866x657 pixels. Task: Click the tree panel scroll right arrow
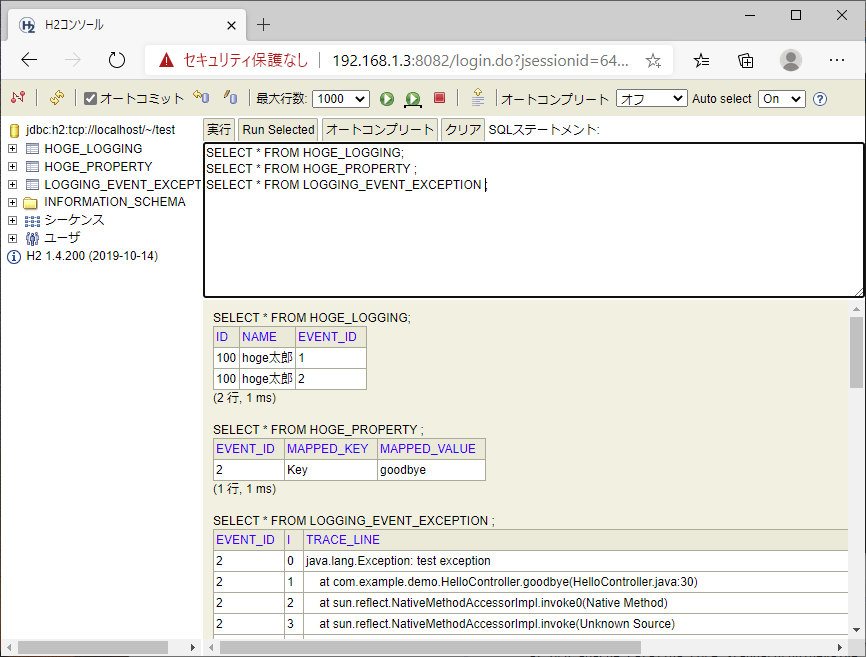[x=192, y=648]
